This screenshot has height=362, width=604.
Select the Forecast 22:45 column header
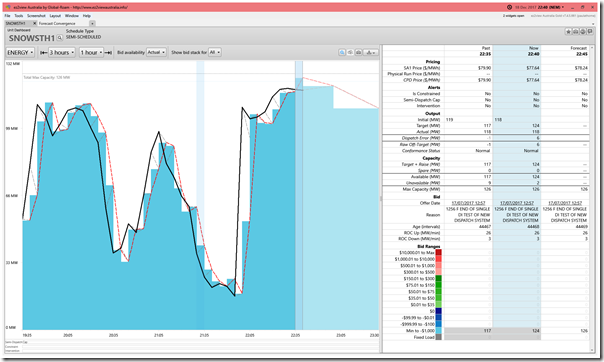(565, 51)
